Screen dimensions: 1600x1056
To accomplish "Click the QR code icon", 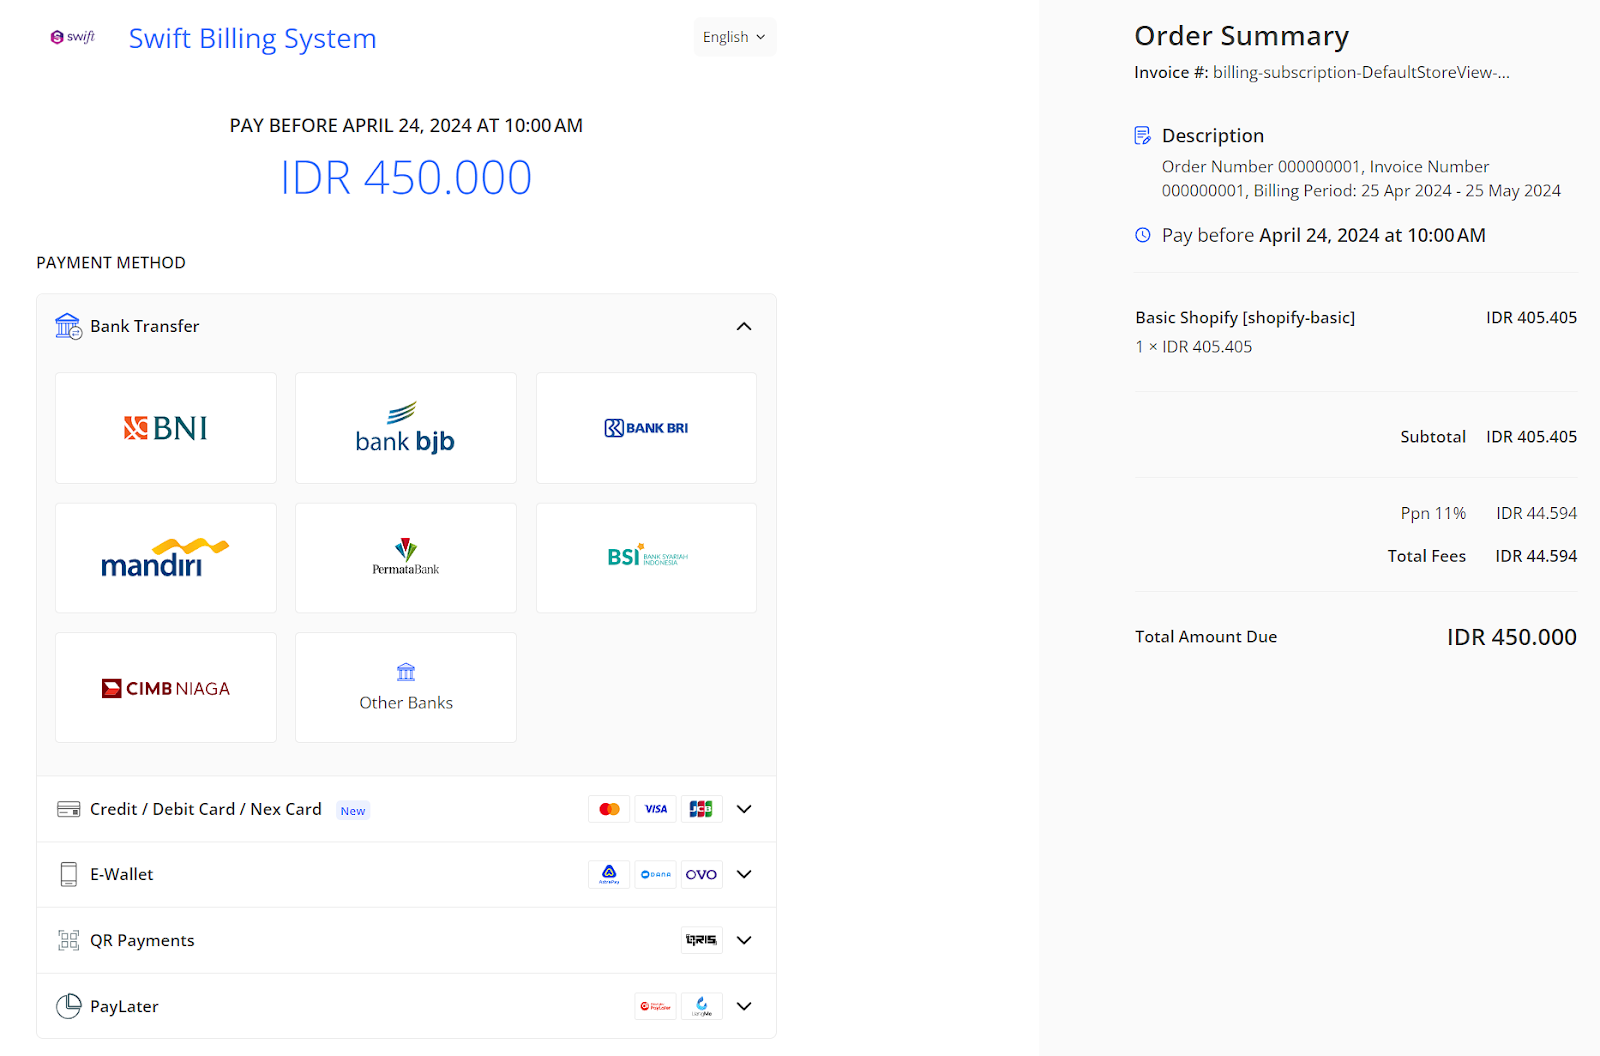I will [68, 940].
